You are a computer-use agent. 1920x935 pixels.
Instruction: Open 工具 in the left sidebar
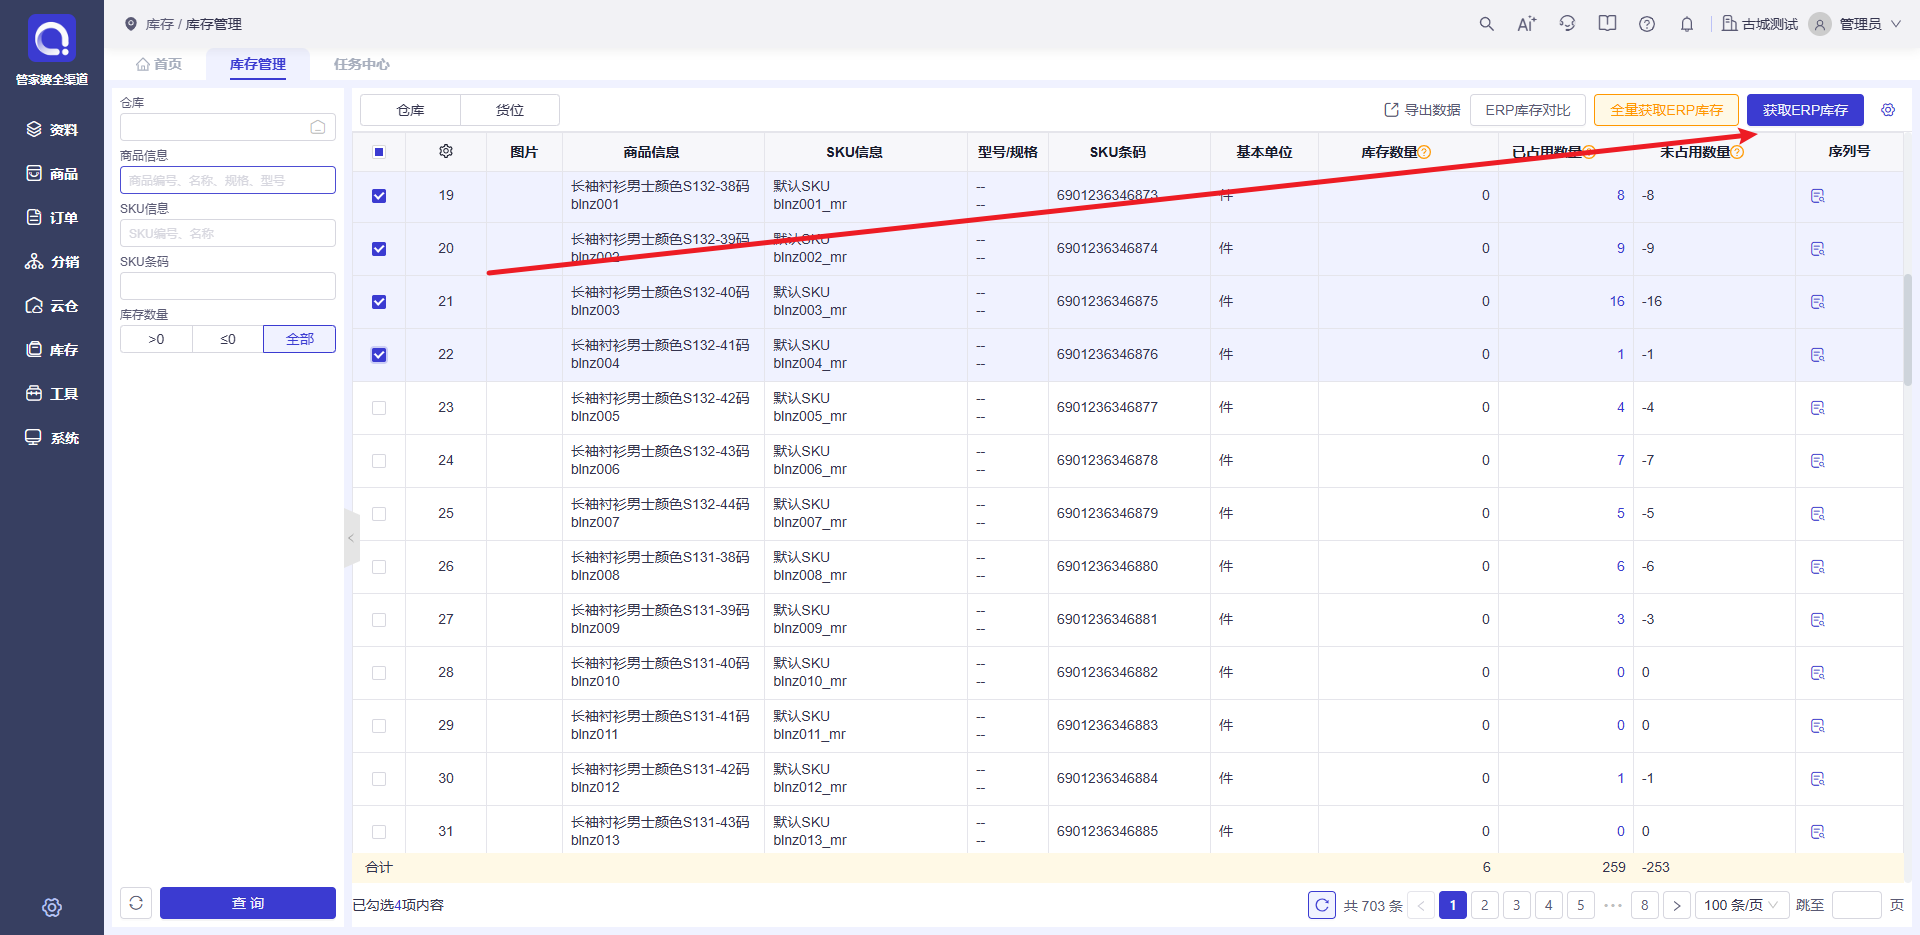(x=52, y=393)
